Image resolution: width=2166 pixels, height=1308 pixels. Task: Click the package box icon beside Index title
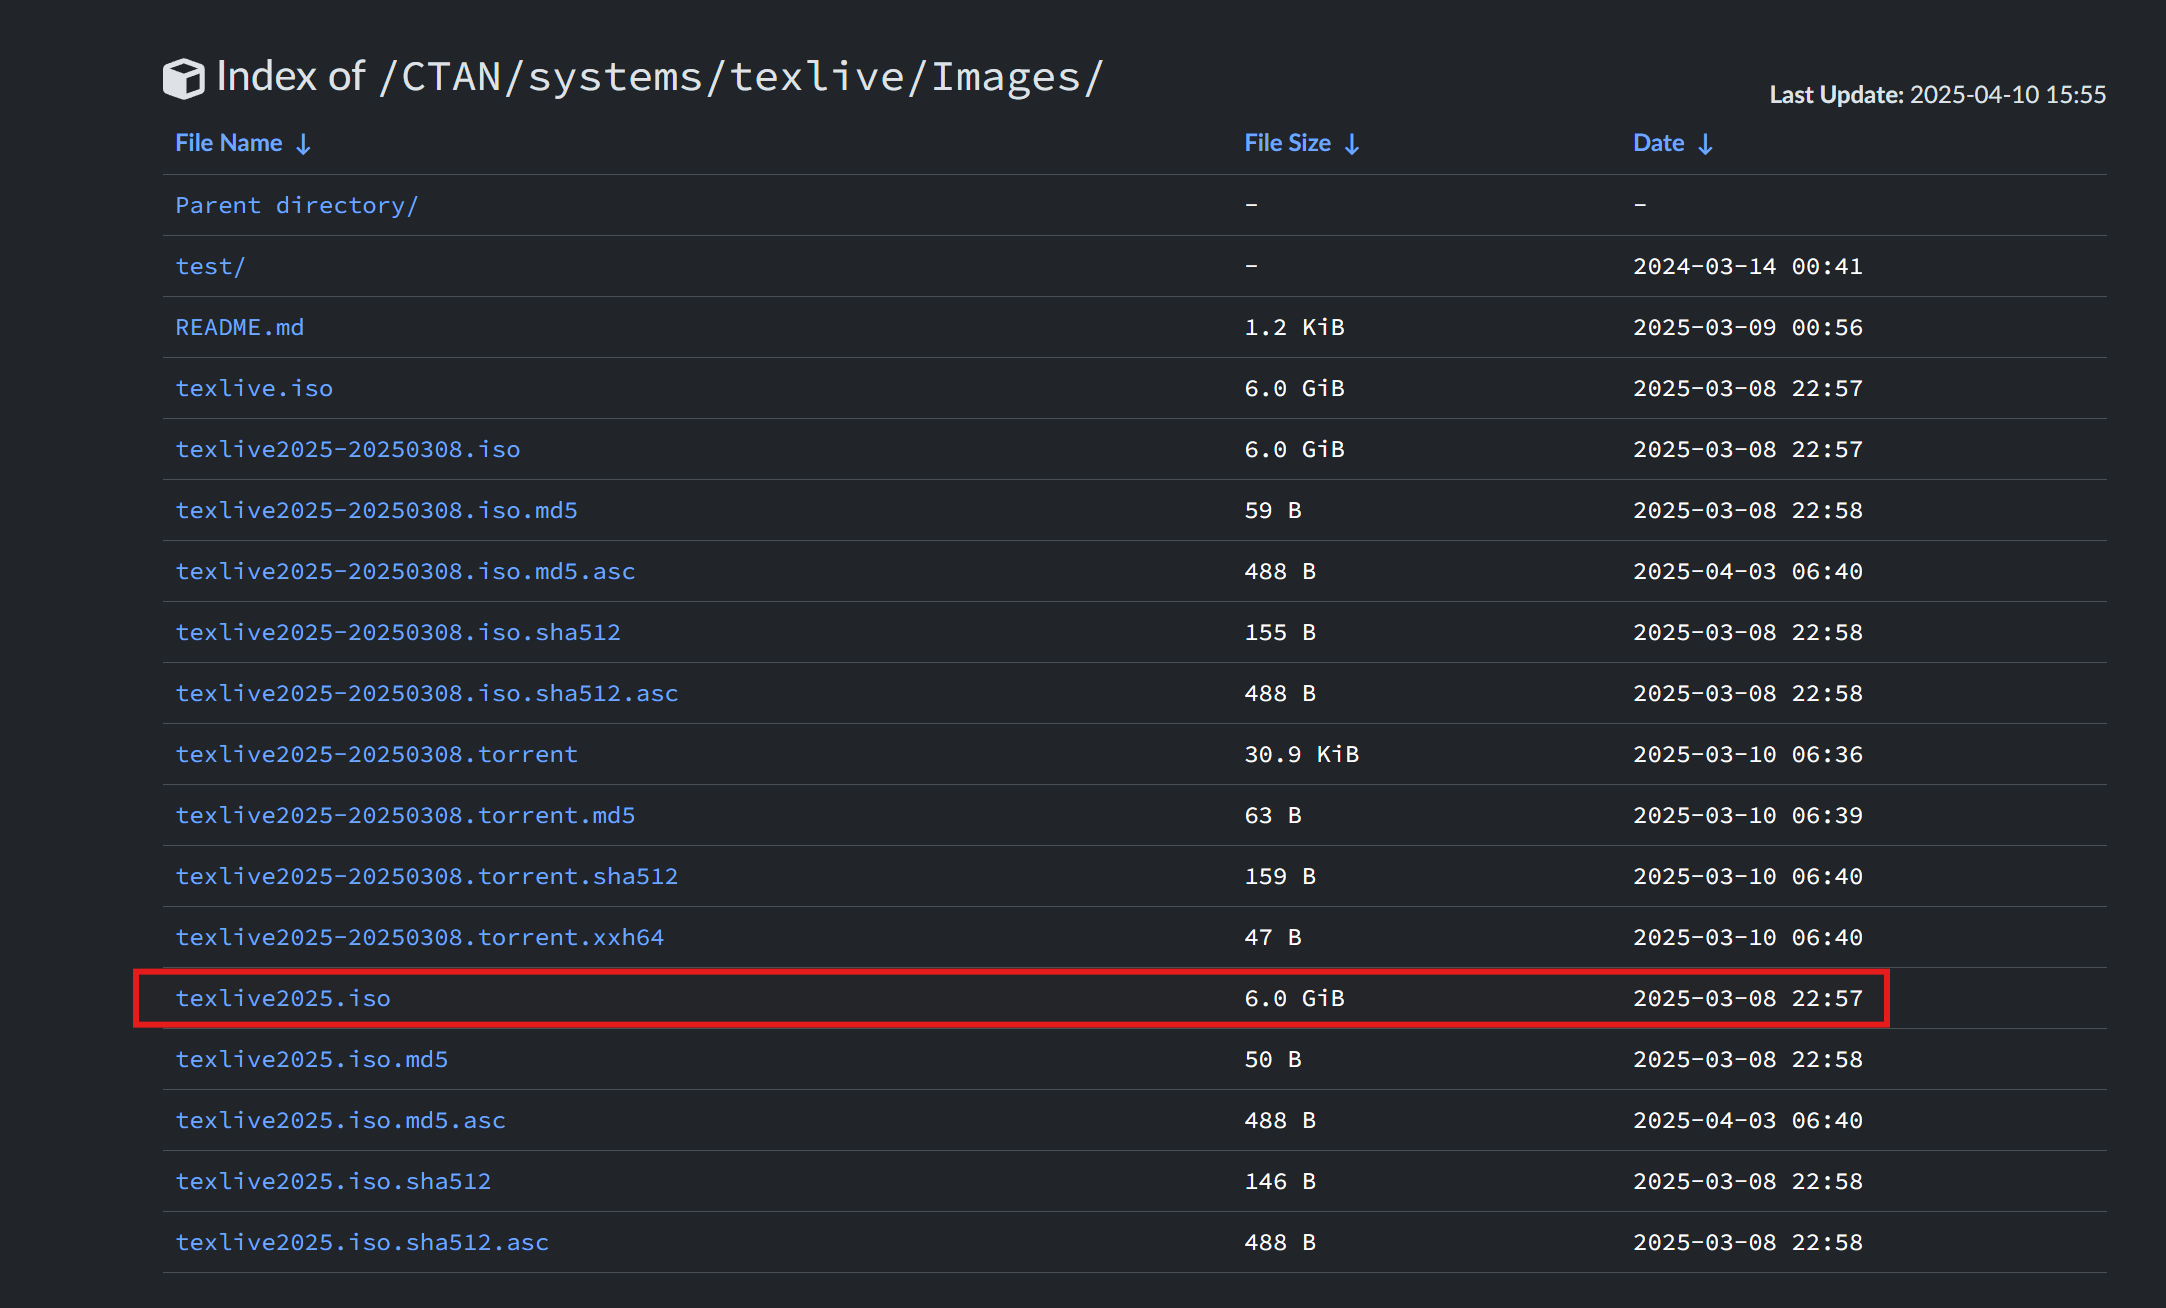click(183, 79)
